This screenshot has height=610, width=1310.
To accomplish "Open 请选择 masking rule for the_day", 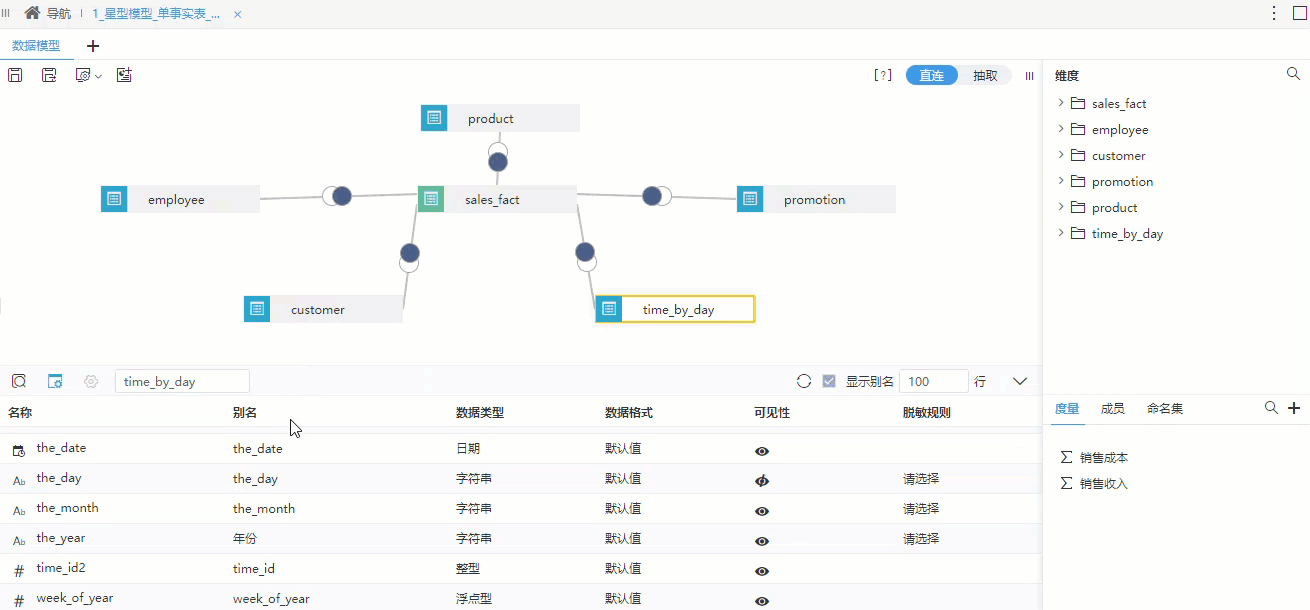I will coord(921,479).
